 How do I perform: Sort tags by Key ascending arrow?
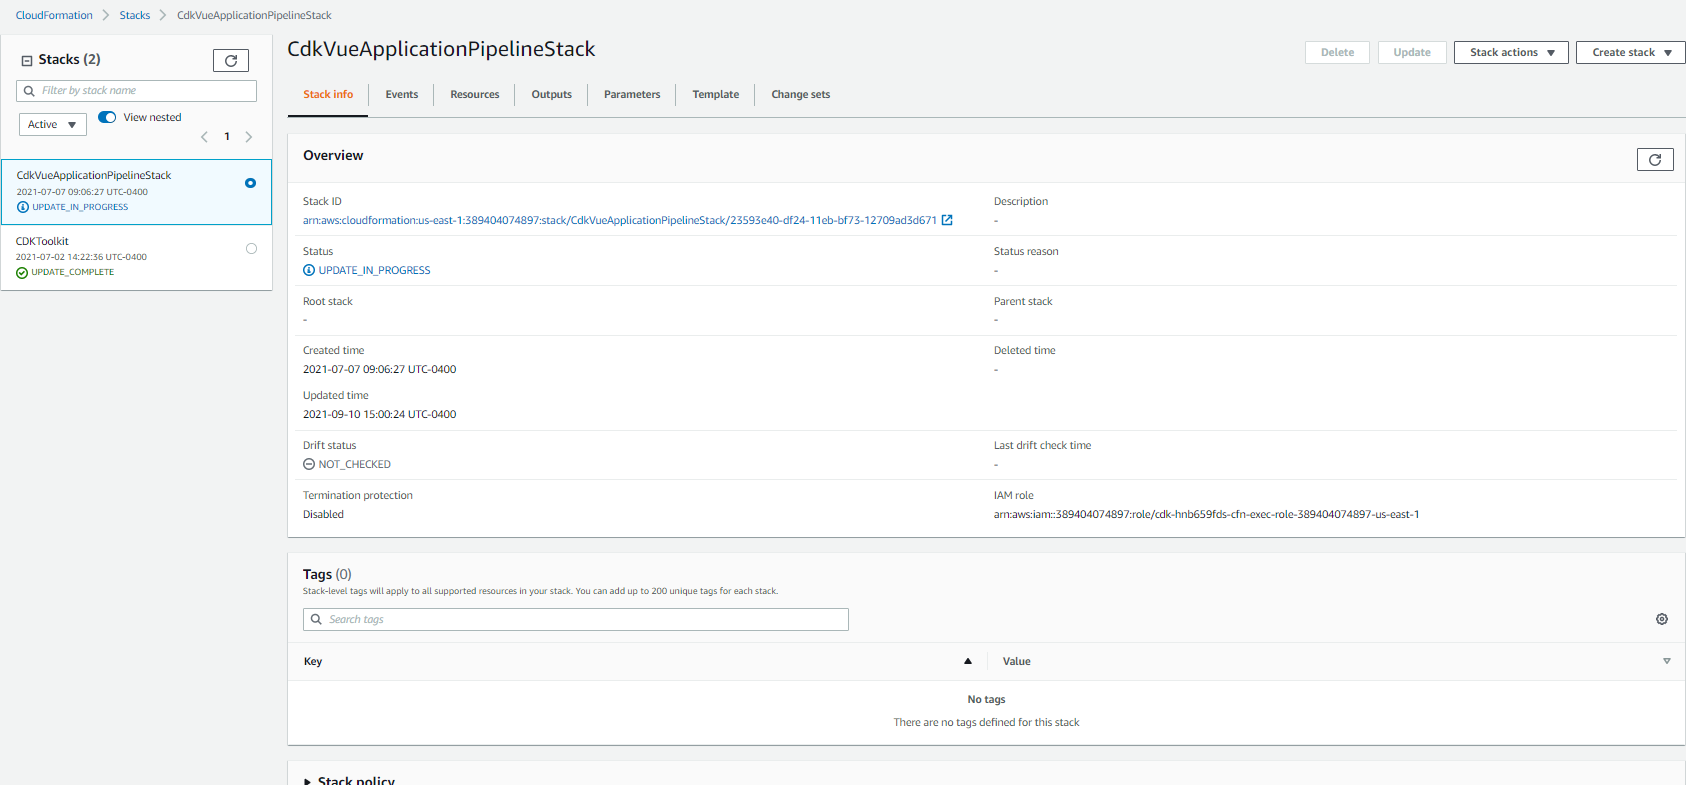[968, 661]
